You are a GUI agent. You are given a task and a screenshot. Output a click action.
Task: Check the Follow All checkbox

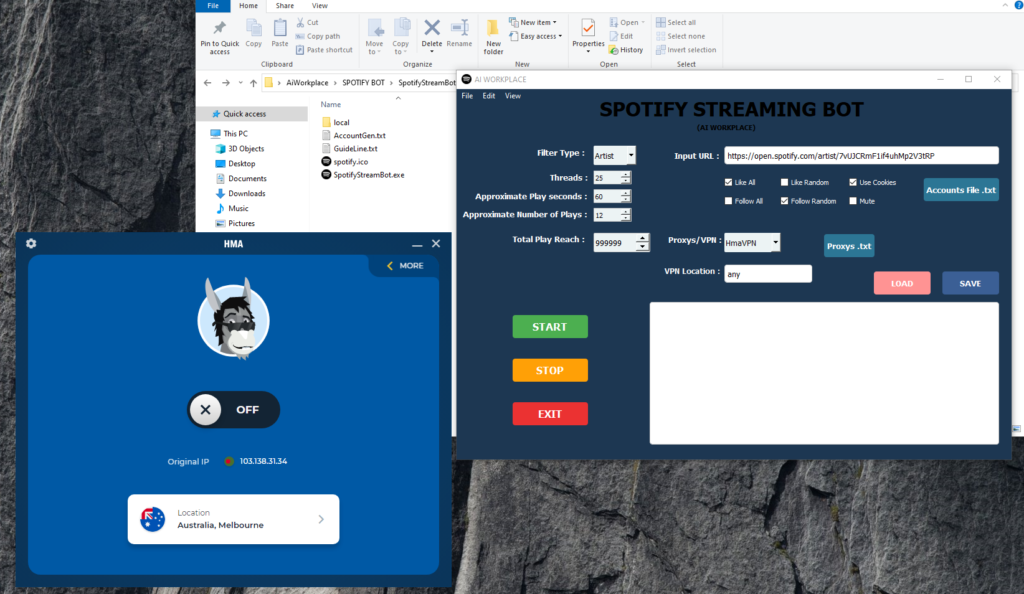pos(728,201)
